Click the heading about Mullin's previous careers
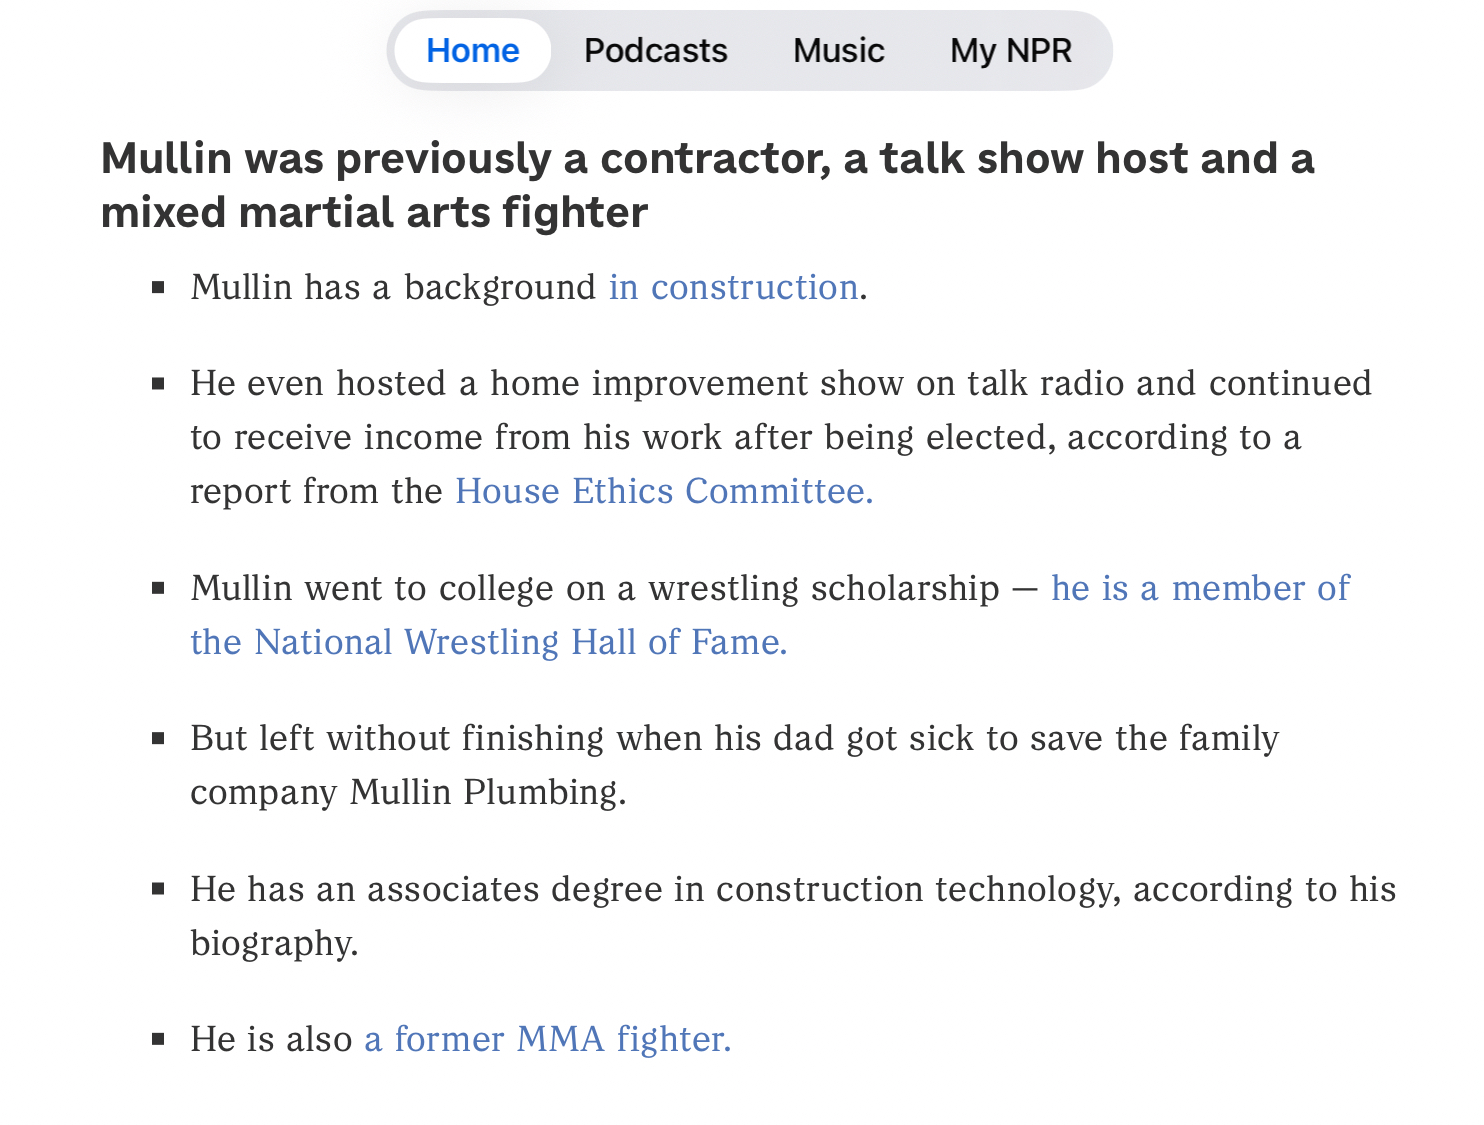The height and width of the screenshot is (1125, 1484). pyautogui.click(x=706, y=185)
